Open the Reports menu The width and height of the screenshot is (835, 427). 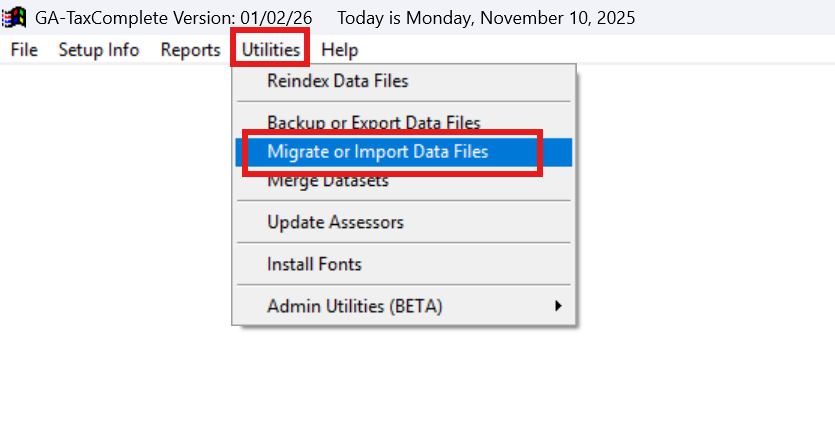point(190,50)
